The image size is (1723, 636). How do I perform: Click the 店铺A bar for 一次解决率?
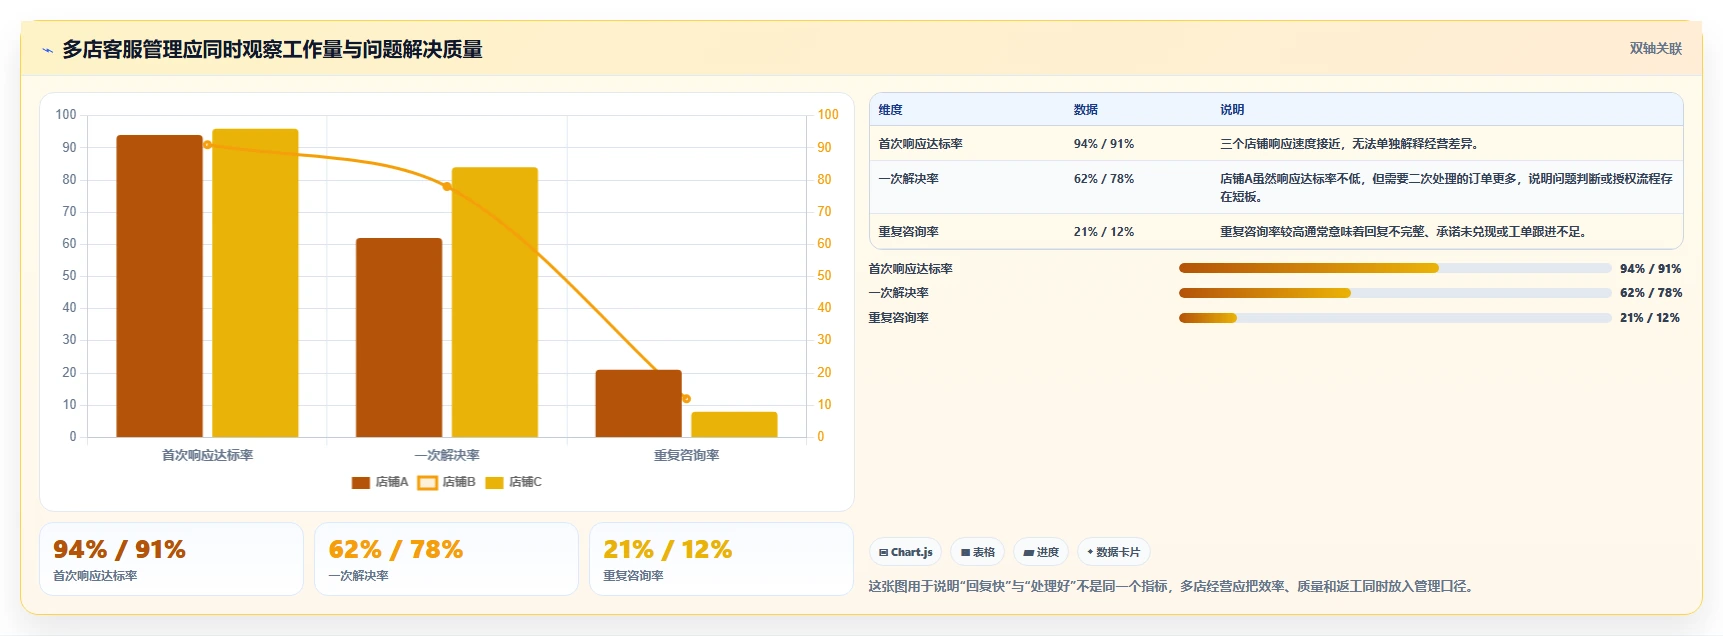point(399,337)
